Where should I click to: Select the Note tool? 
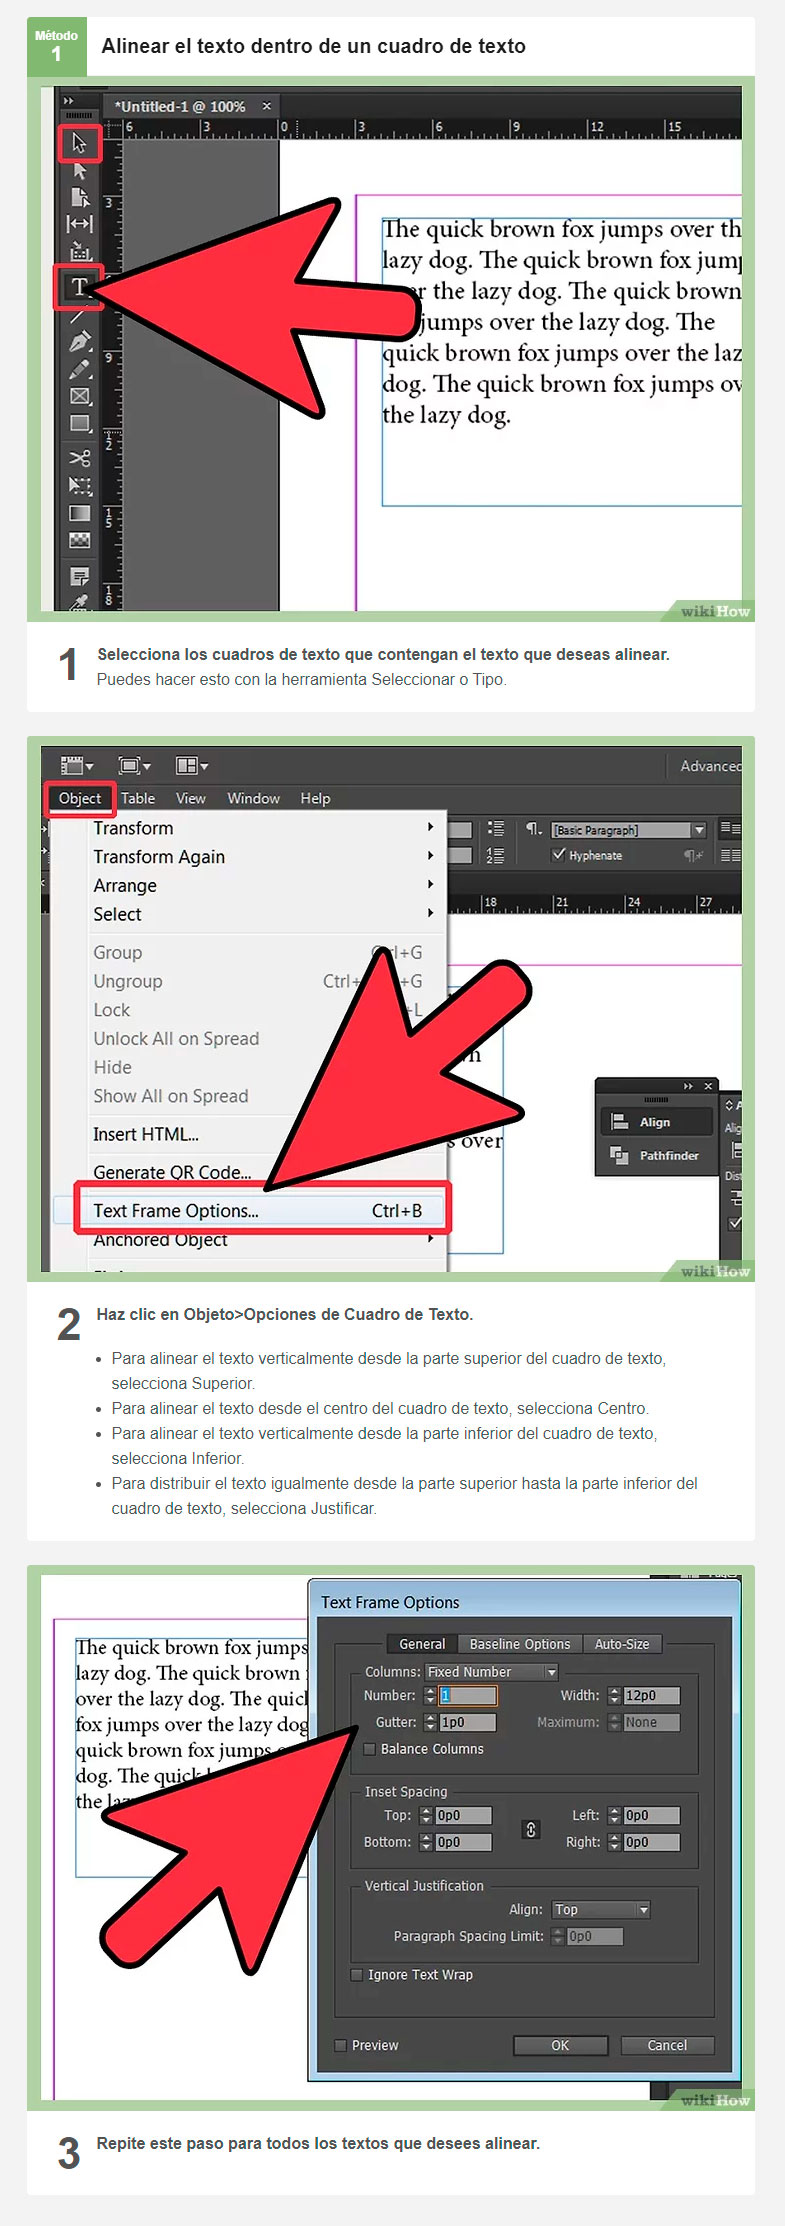coord(80,576)
